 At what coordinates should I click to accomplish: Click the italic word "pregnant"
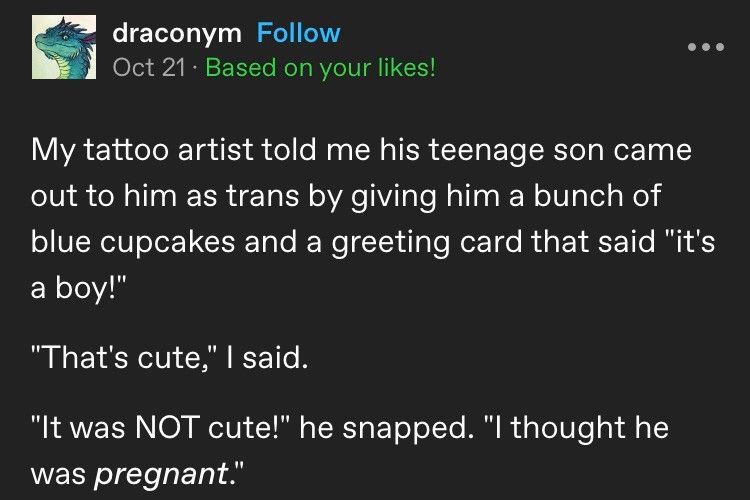(160, 475)
